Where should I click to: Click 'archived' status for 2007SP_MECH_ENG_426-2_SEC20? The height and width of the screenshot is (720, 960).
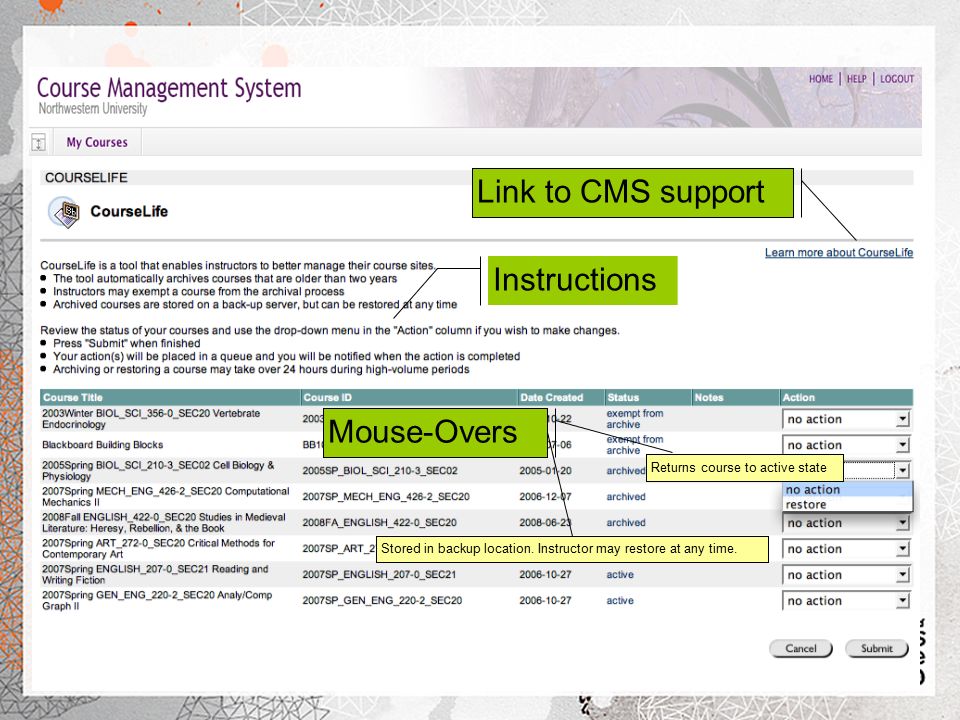click(626, 497)
